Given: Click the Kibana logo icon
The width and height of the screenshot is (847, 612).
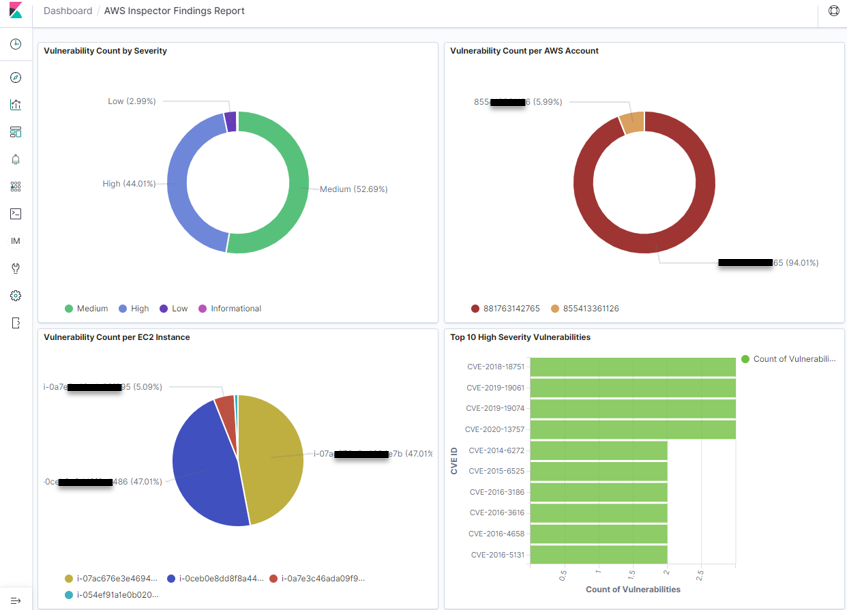Looking at the screenshot, I should coord(16,10).
